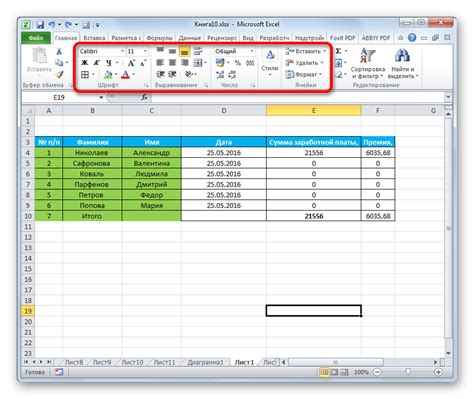Switch to Page Break Preview in status bar
Screen dimensions: 474x399
pyautogui.click(x=344, y=372)
